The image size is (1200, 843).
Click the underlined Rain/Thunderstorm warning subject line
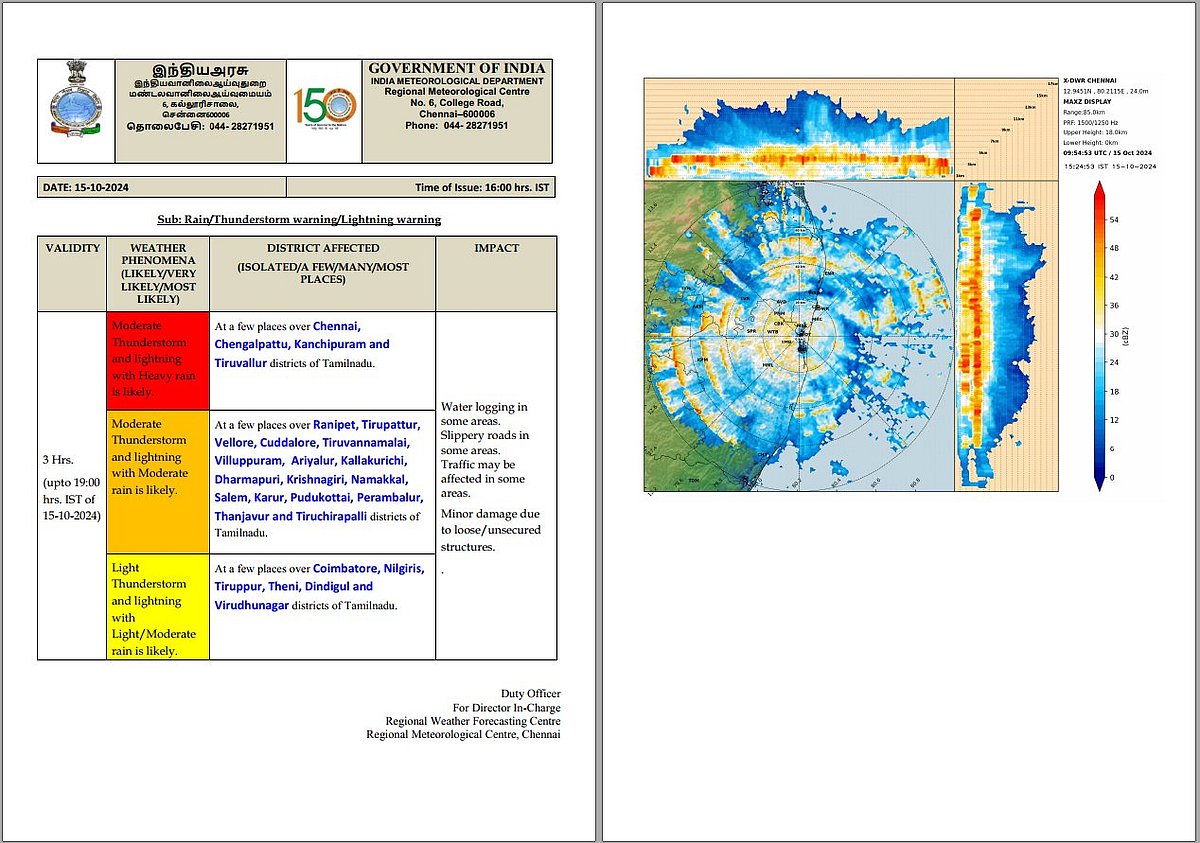(298, 219)
